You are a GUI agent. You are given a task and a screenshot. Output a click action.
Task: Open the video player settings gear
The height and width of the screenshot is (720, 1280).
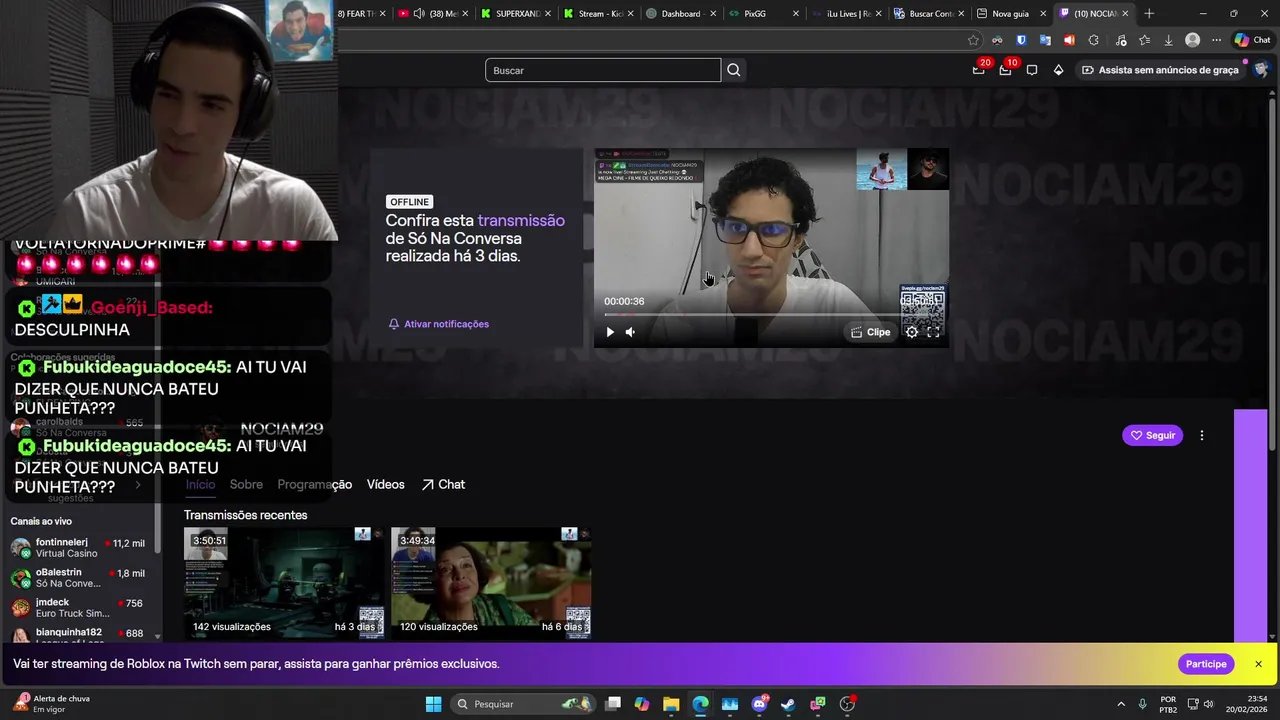coord(912,332)
